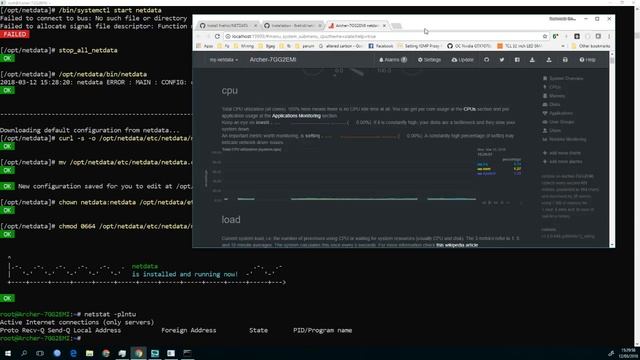Open 'this wikipedia article' link under load
Viewport: 640px width, 360px height.
pyautogui.click(x=457, y=245)
